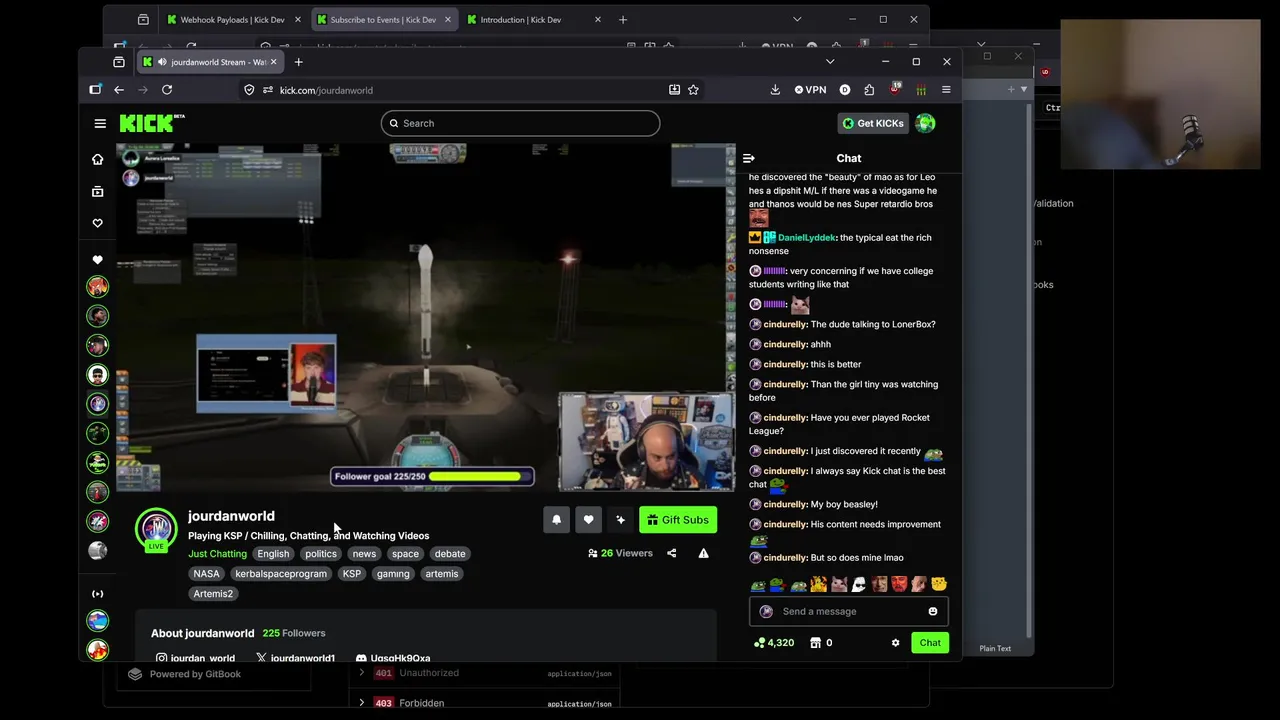1280x720 pixels.
Task: Click the sparkle subscribe button beside Gift Subs
Action: click(620, 520)
